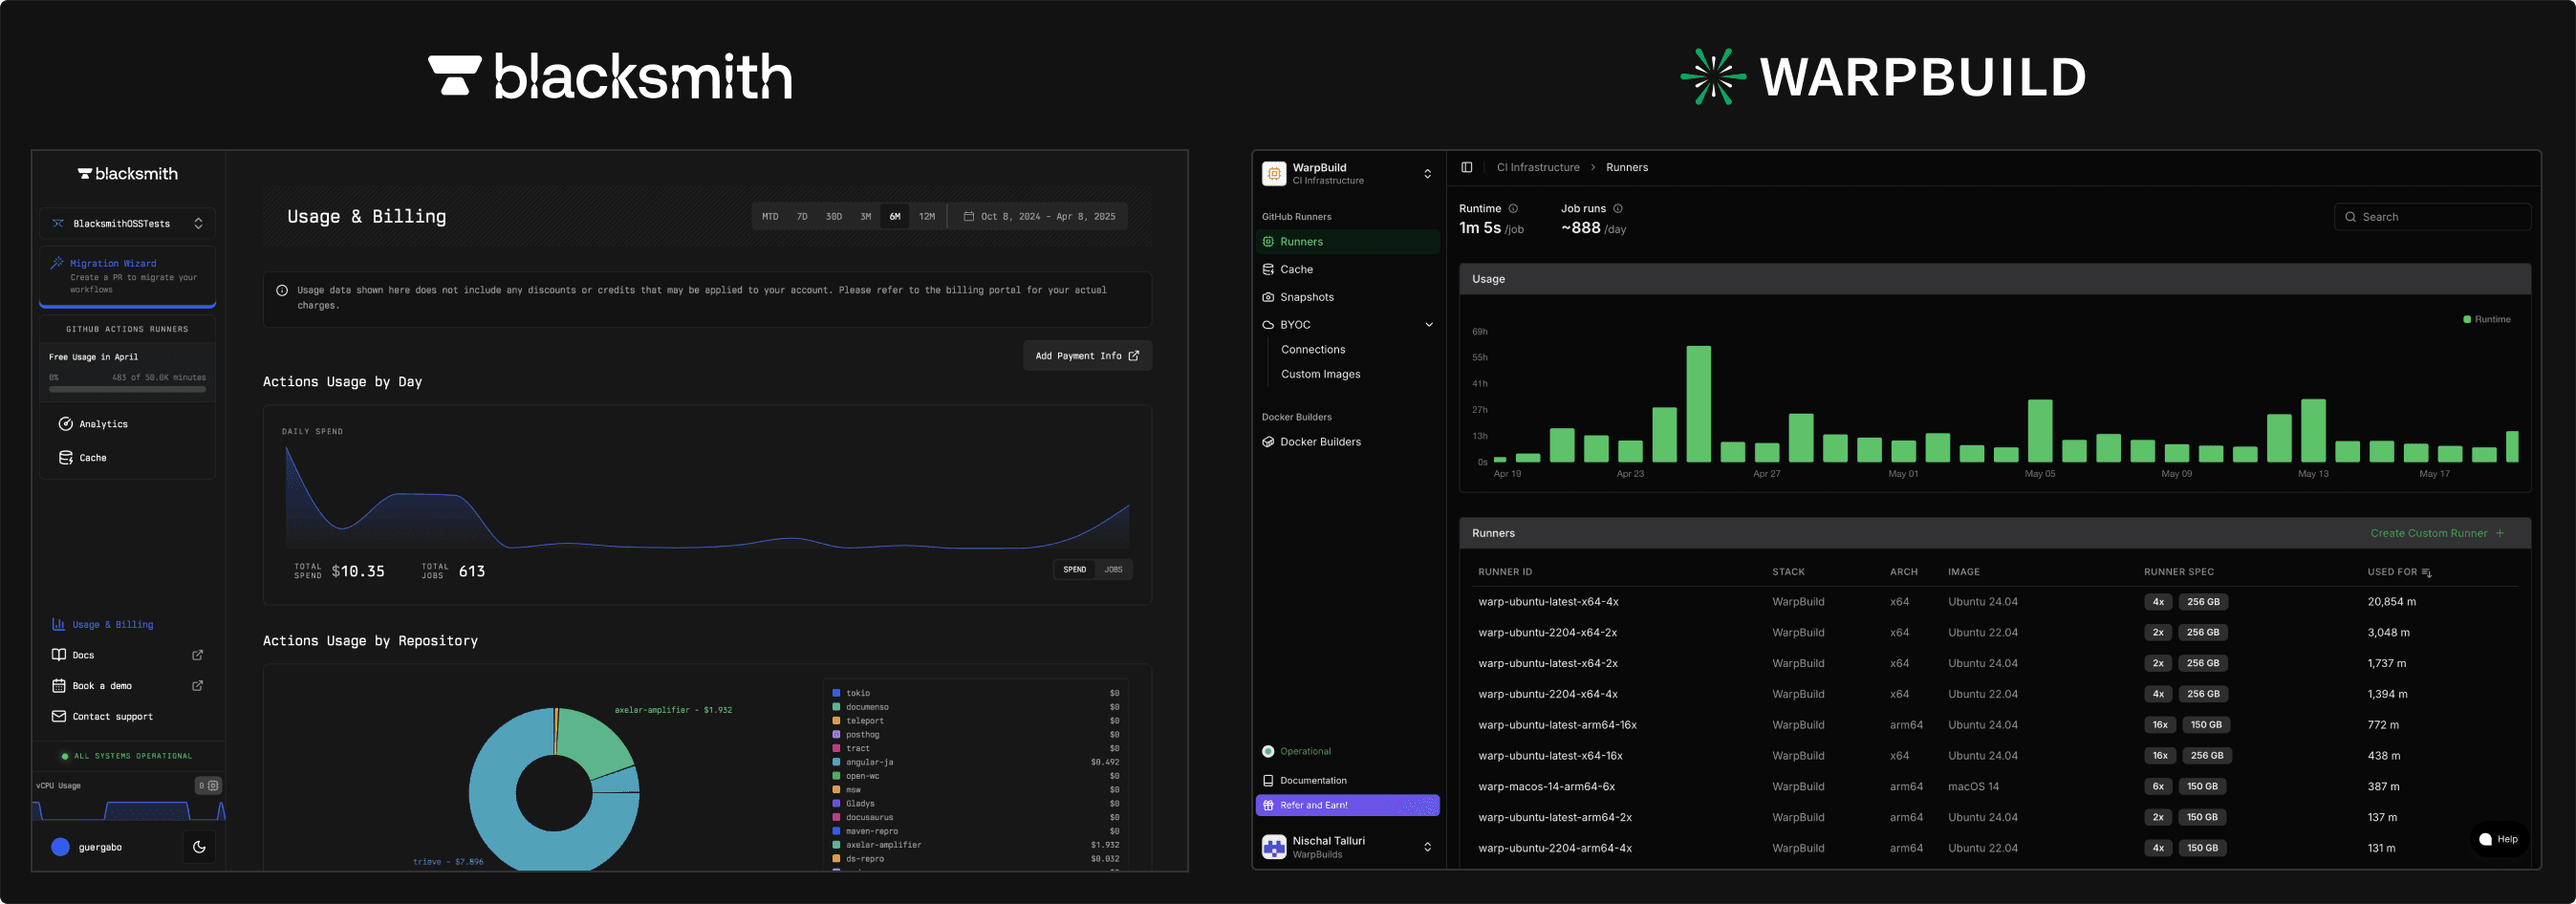Open WarpBuild Cache page

[1296, 269]
